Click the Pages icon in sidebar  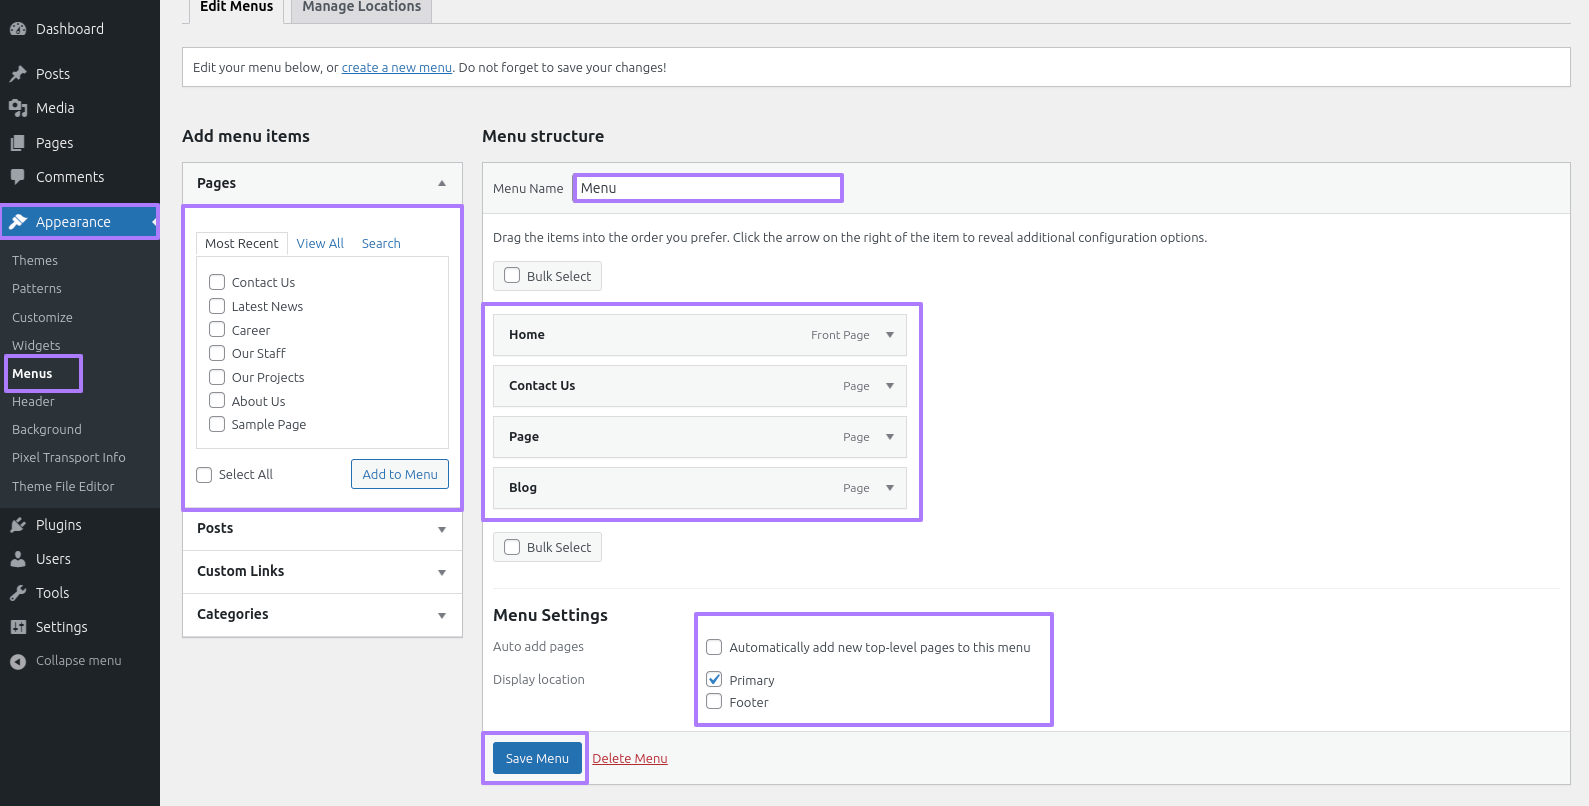[x=18, y=143]
